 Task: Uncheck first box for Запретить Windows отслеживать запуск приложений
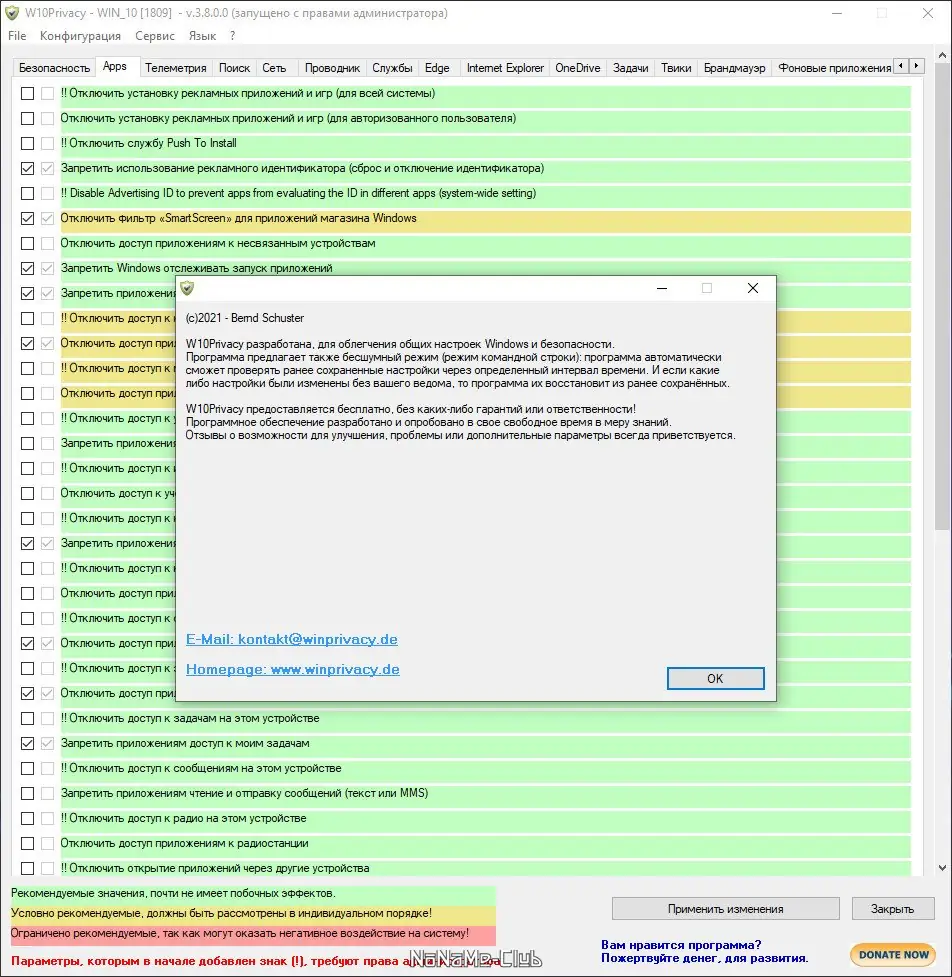pos(27,269)
